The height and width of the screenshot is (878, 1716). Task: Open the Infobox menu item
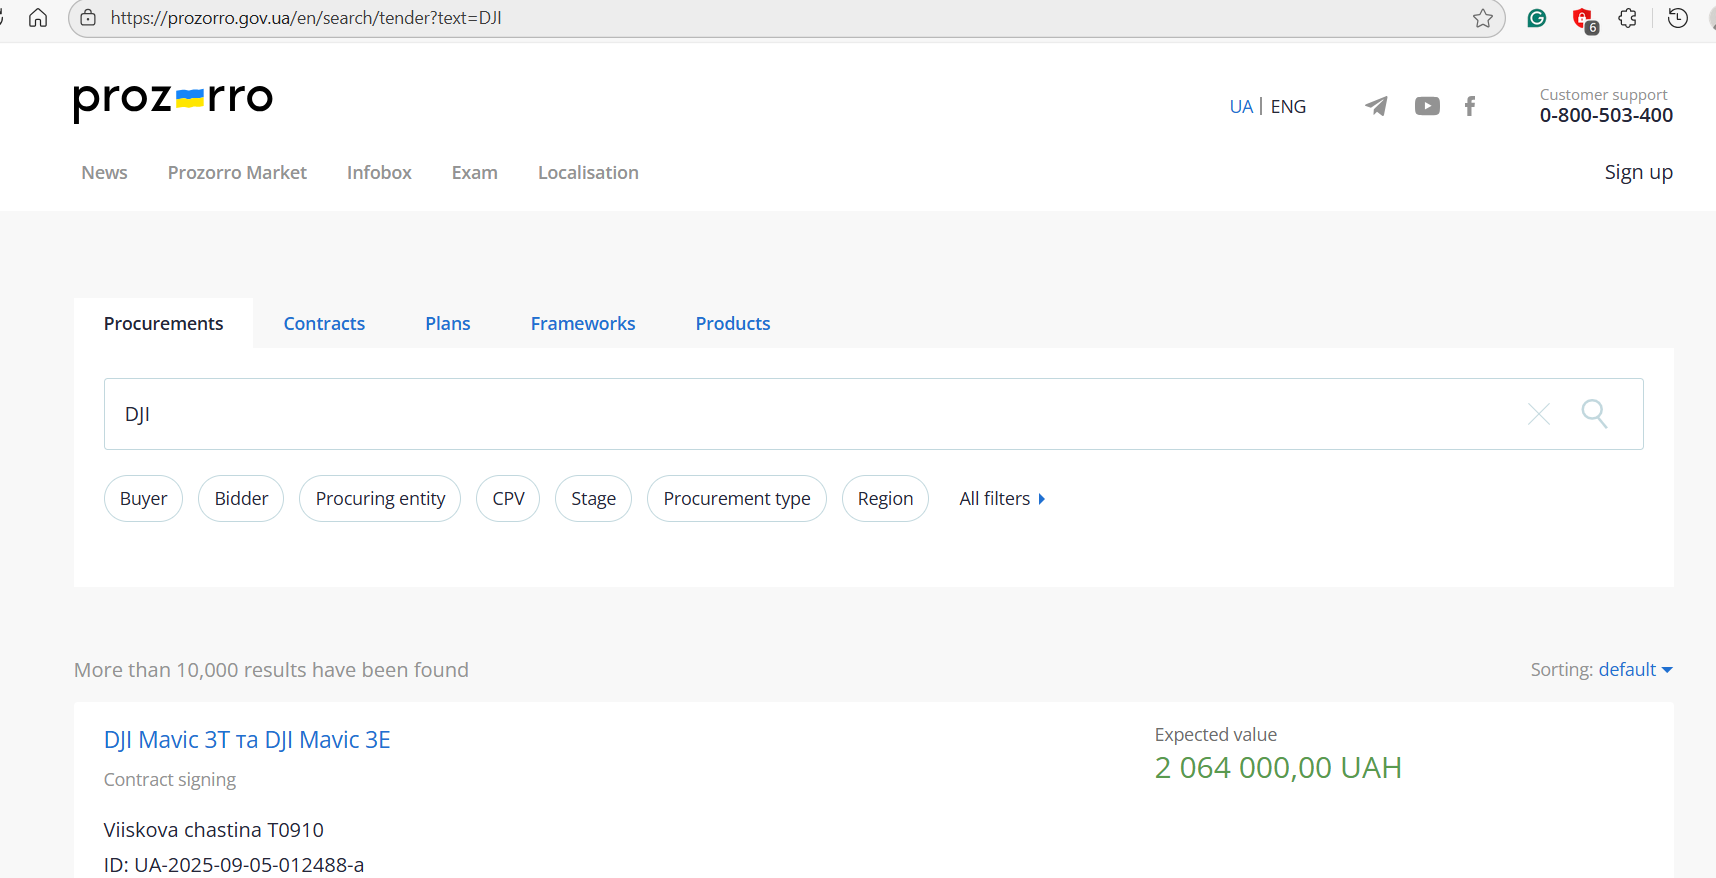tap(379, 172)
